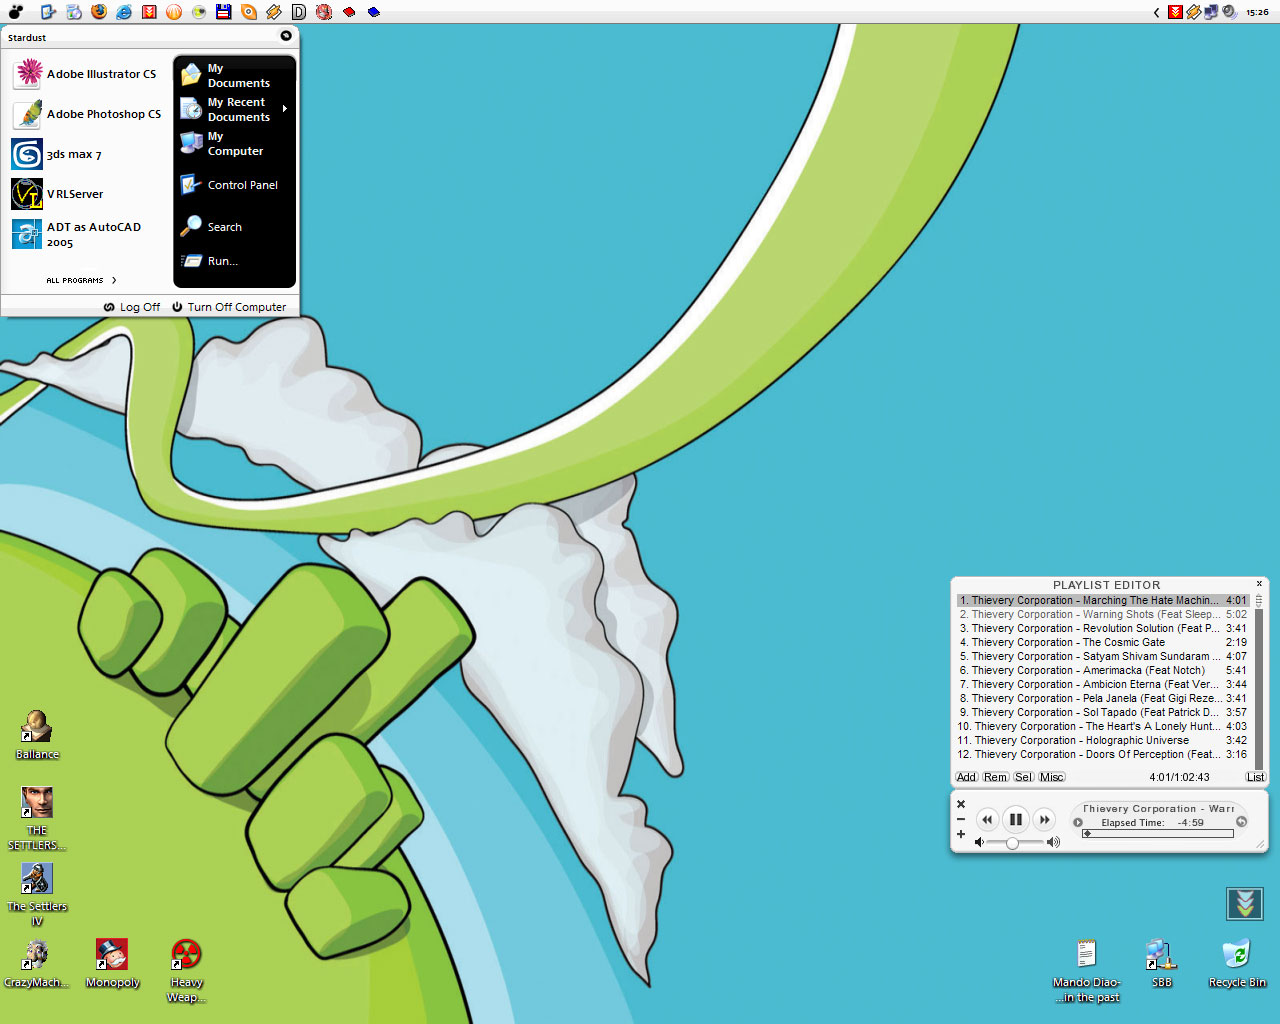
Task: Expand hidden system tray icons chevron
Action: pyautogui.click(x=1156, y=12)
